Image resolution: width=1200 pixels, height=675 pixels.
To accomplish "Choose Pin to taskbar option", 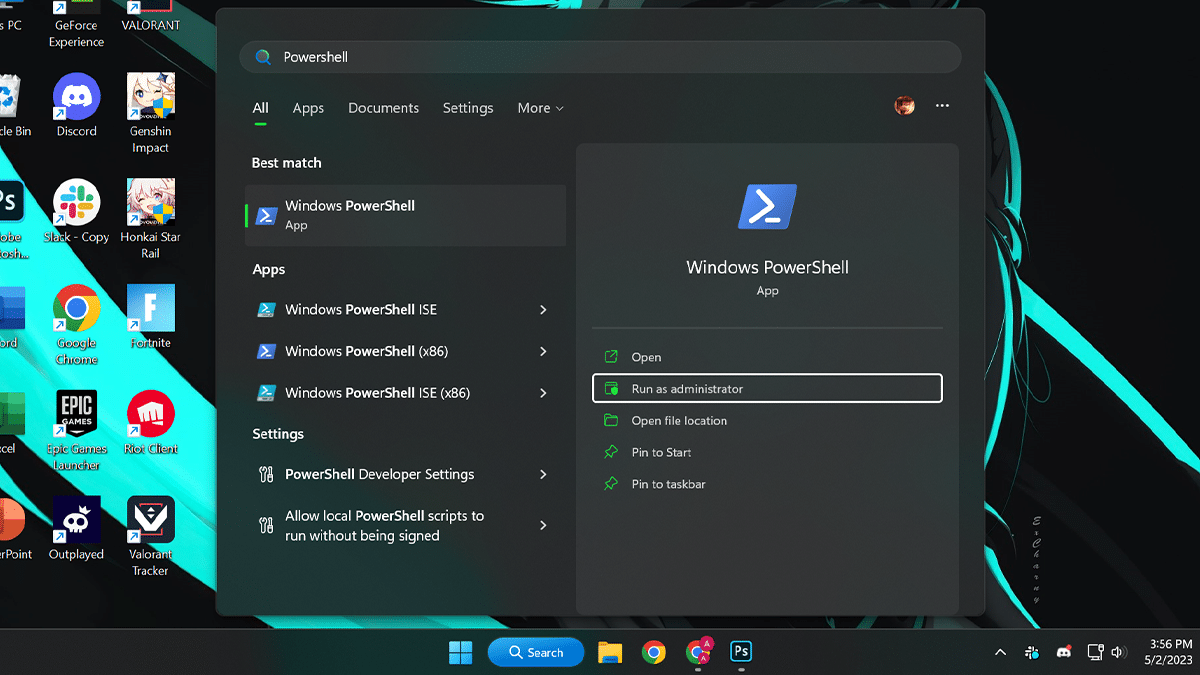I will [x=668, y=484].
